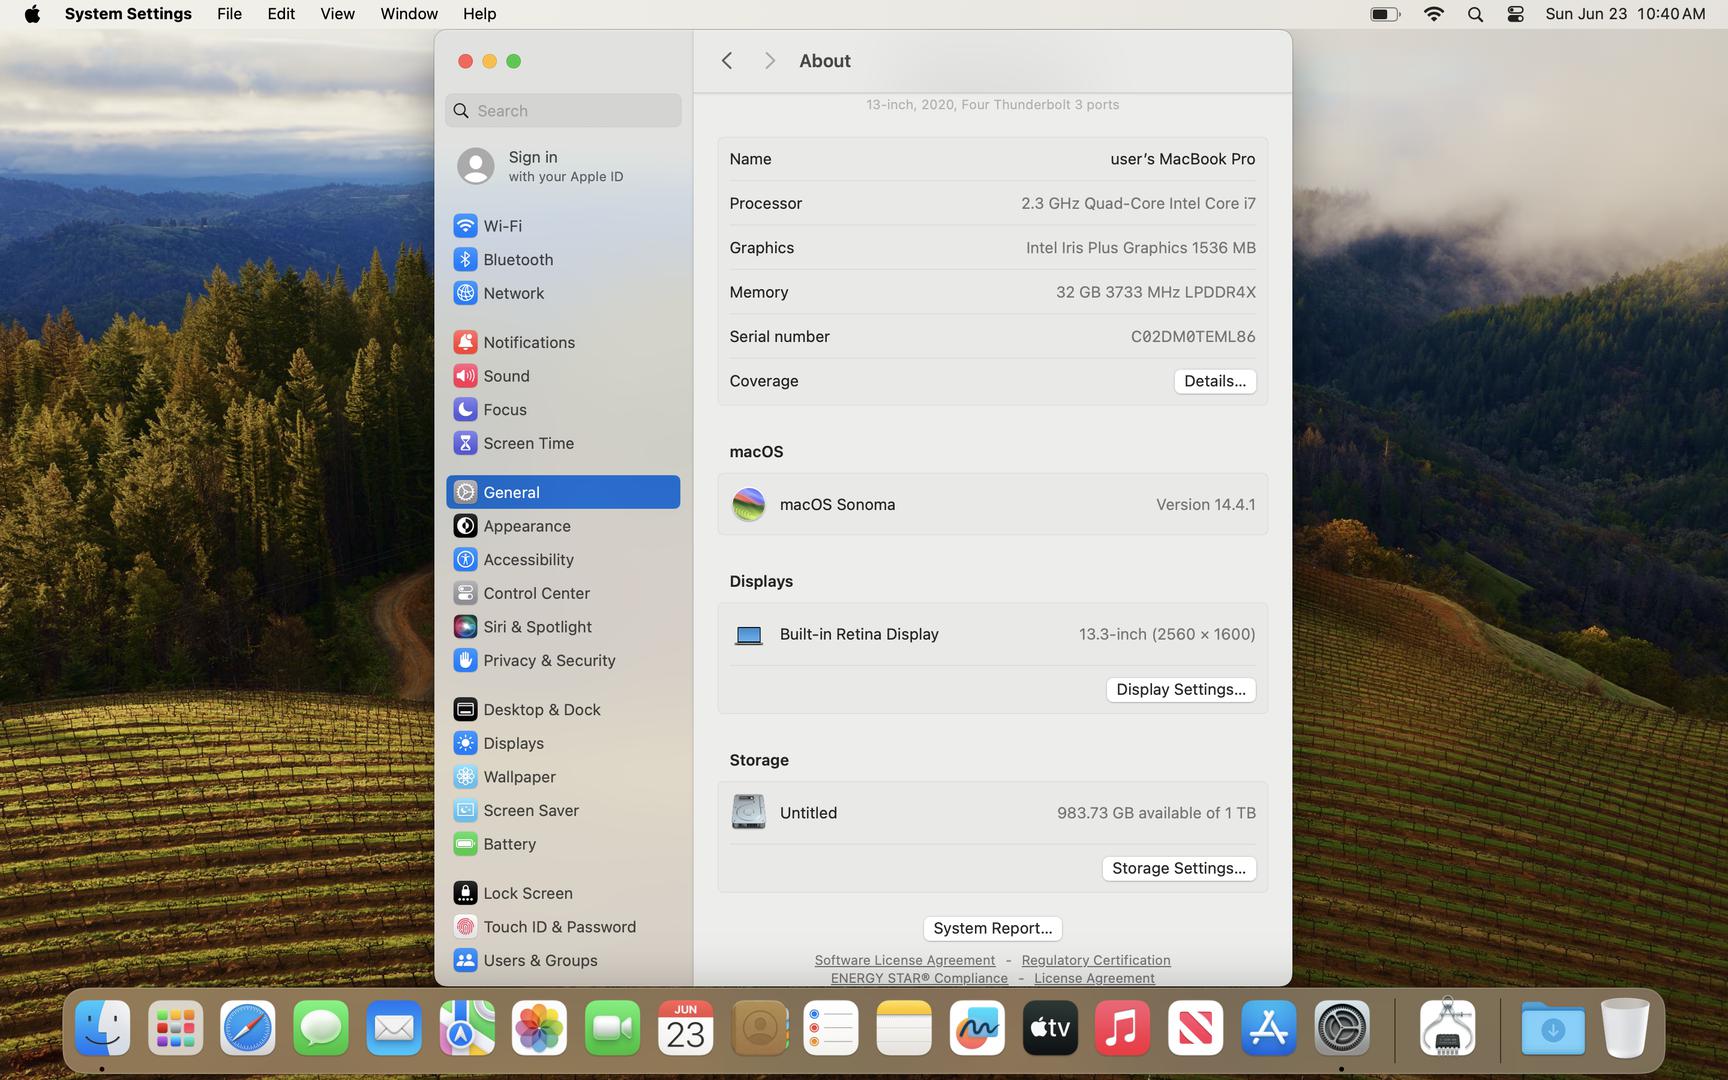Open Notifications settings
Screen dimensions: 1728x1080
coord(563,342)
